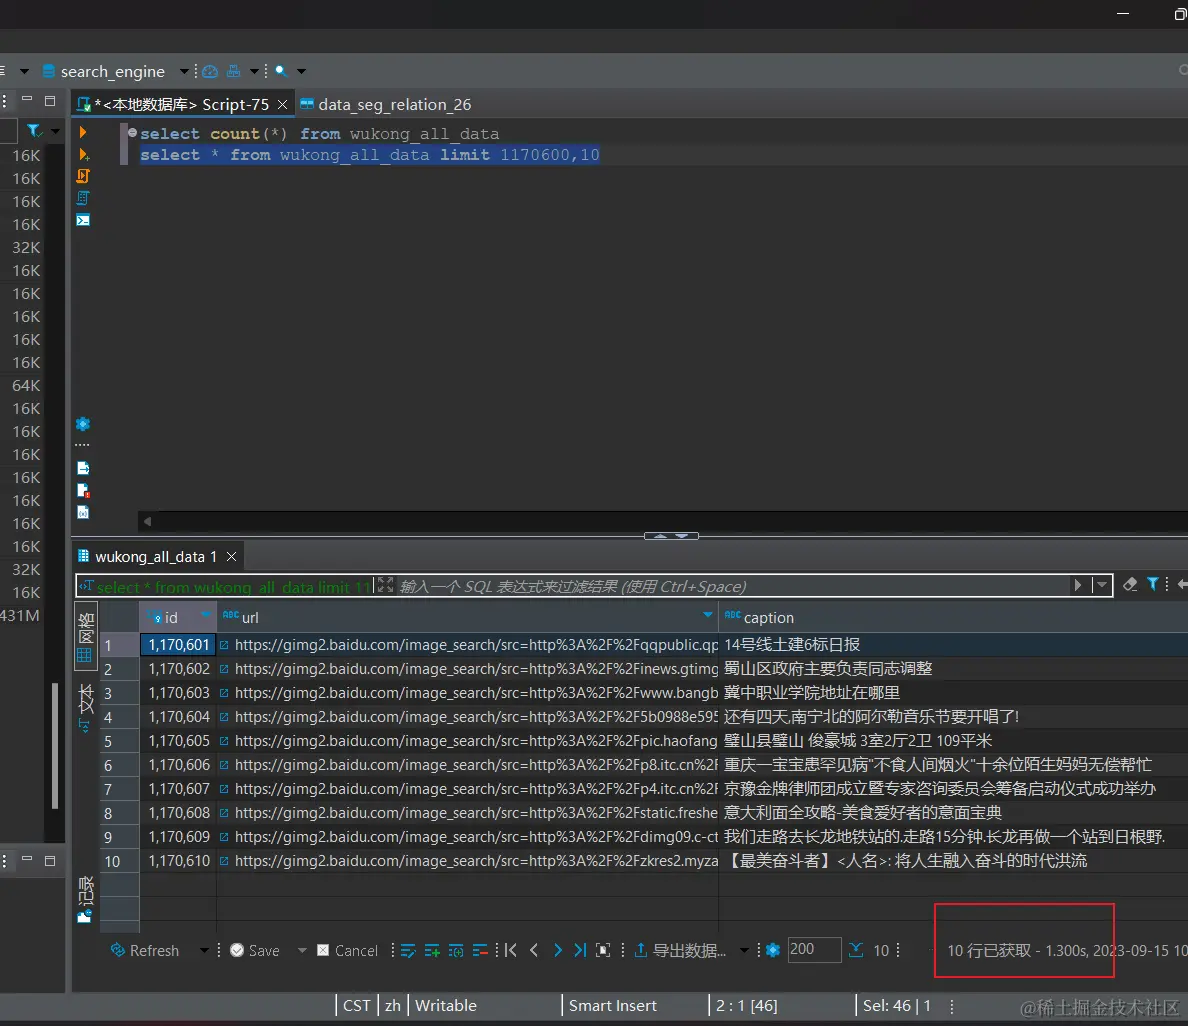
Task: Execute SQL statement in new tab icon
Action: point(83,155)
